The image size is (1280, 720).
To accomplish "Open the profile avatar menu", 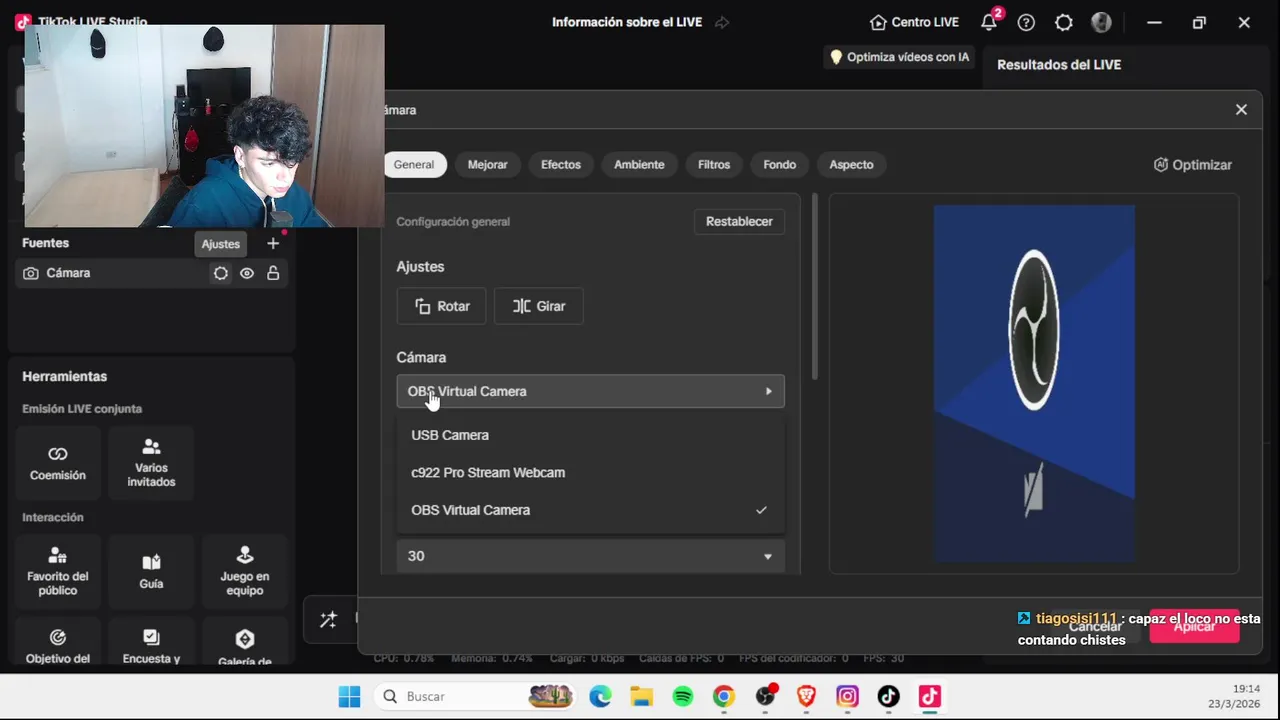I will click(x=1101, y=22).
